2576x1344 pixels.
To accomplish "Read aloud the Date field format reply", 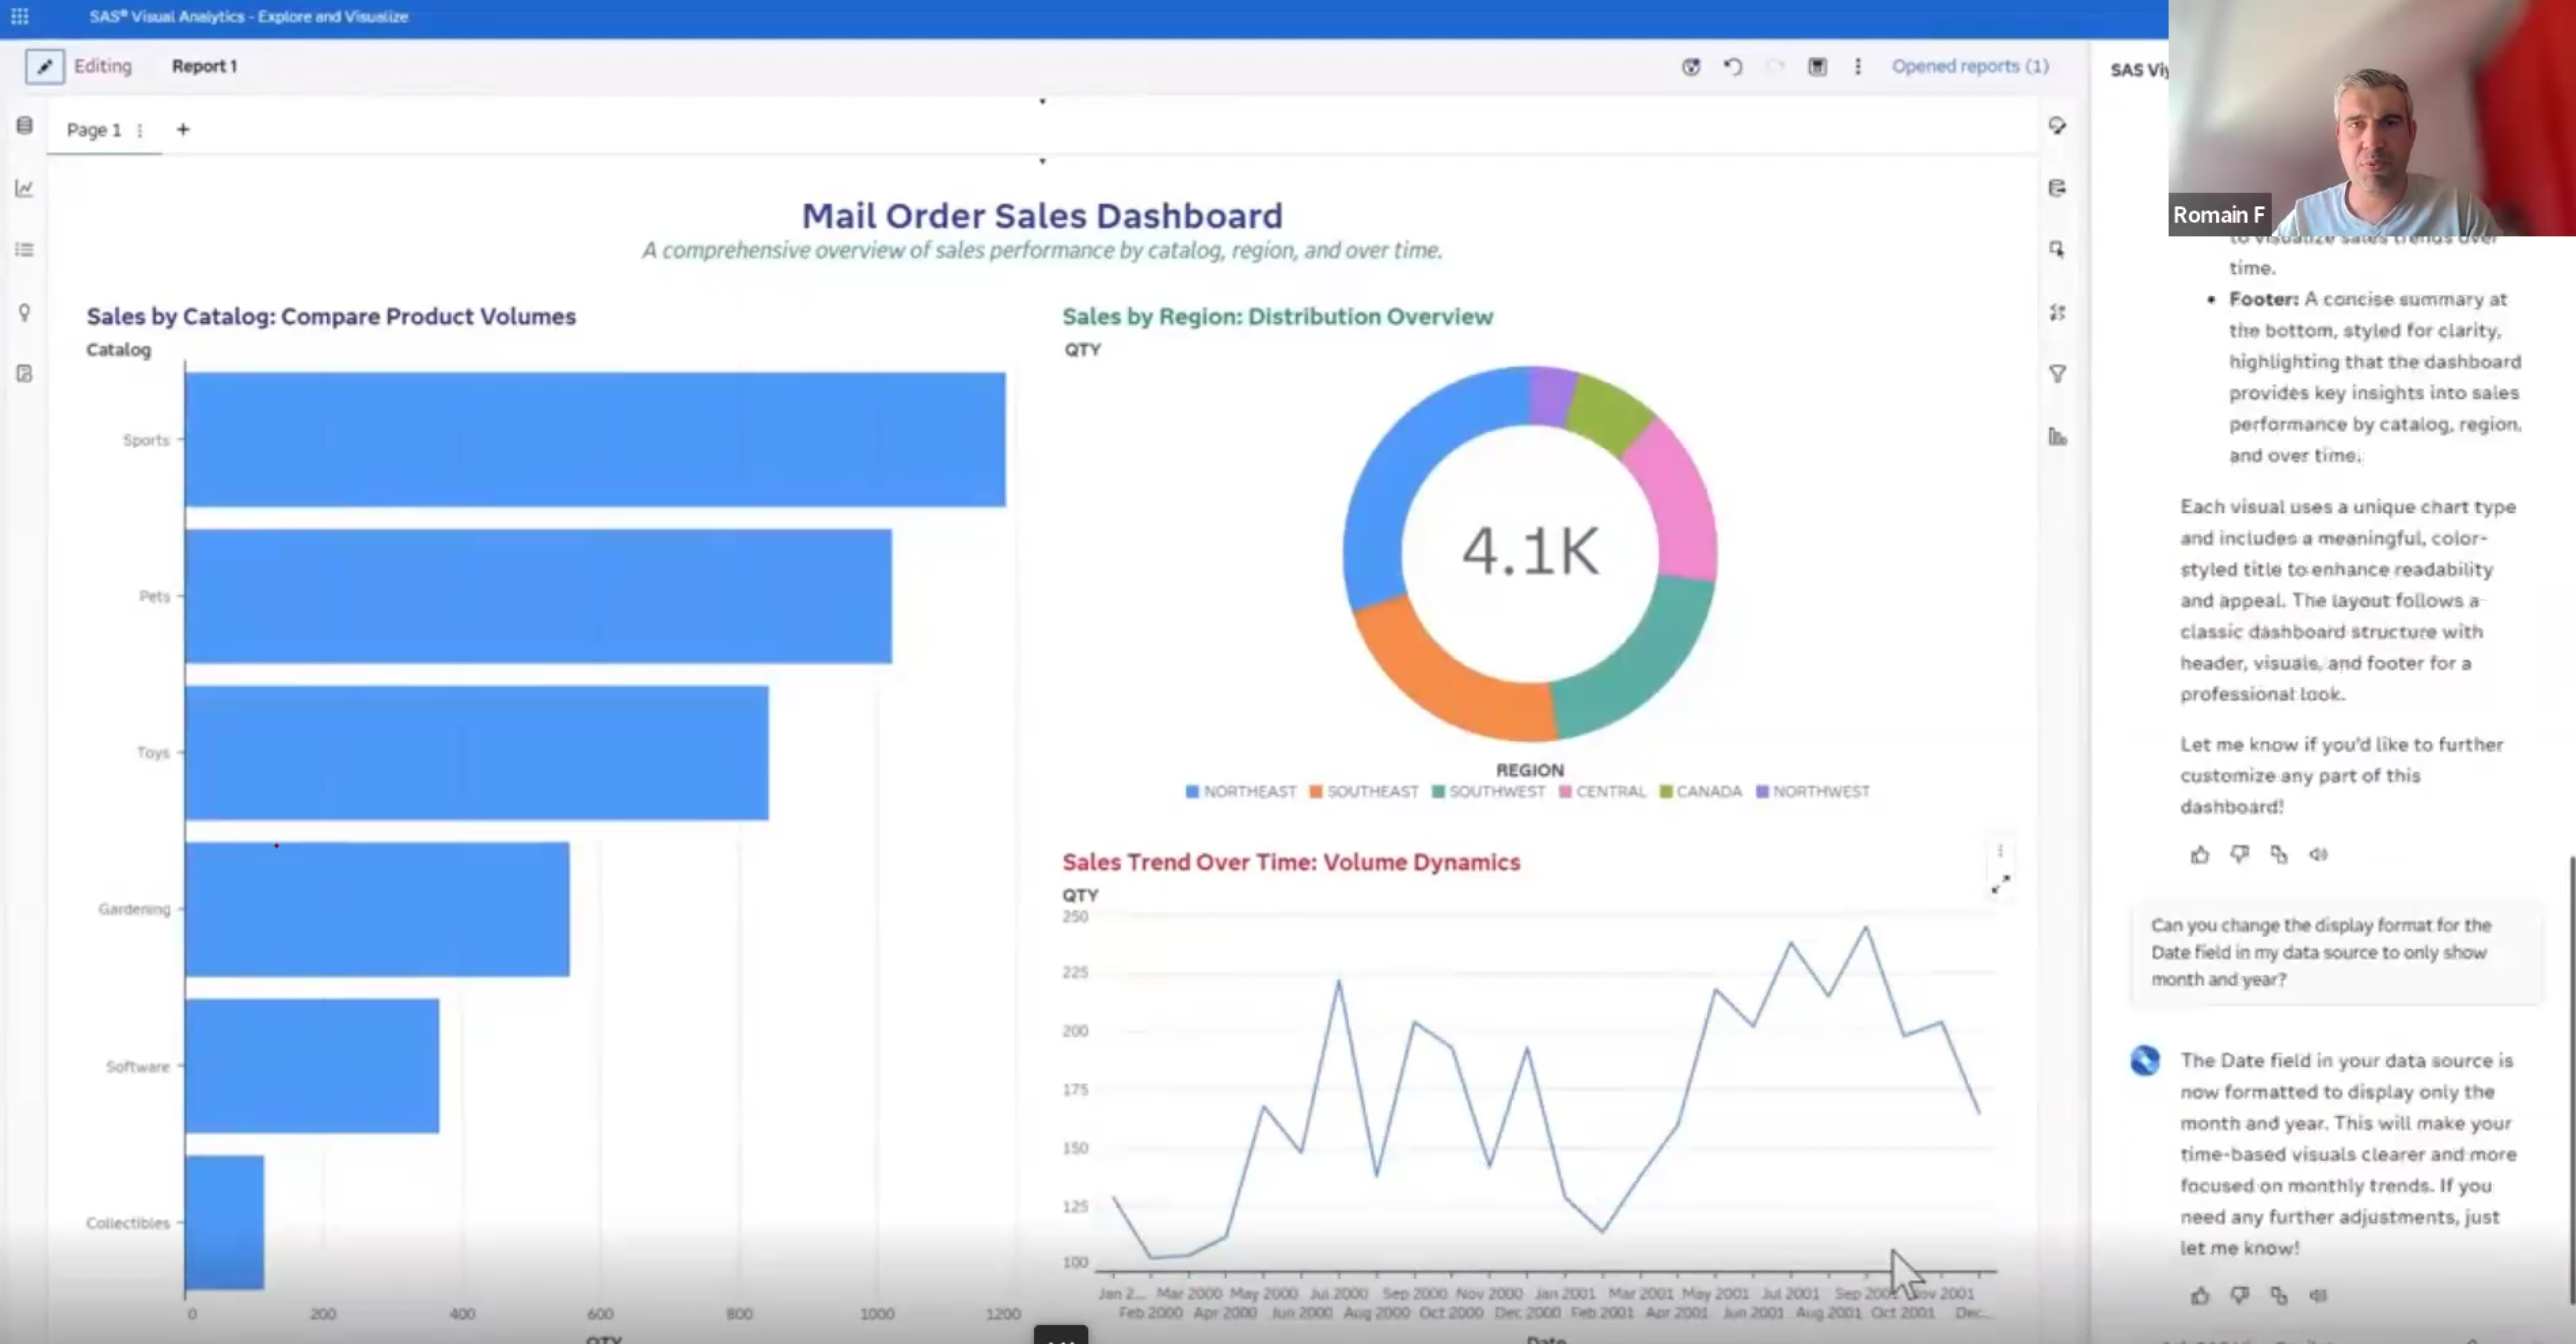I will click(x=2318, y=1296).
